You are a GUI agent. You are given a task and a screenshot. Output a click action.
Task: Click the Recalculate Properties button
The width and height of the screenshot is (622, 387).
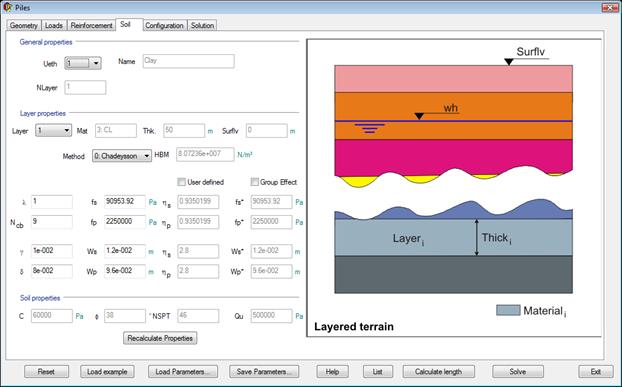pos(160,338)
